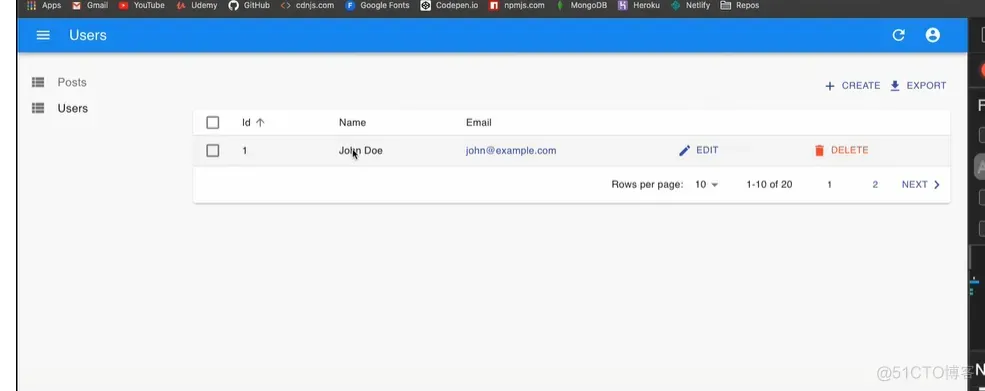The height and width of the screenshot is (391, 985).
Task: Open the rows per page dropdown
Action: [707, 184]
